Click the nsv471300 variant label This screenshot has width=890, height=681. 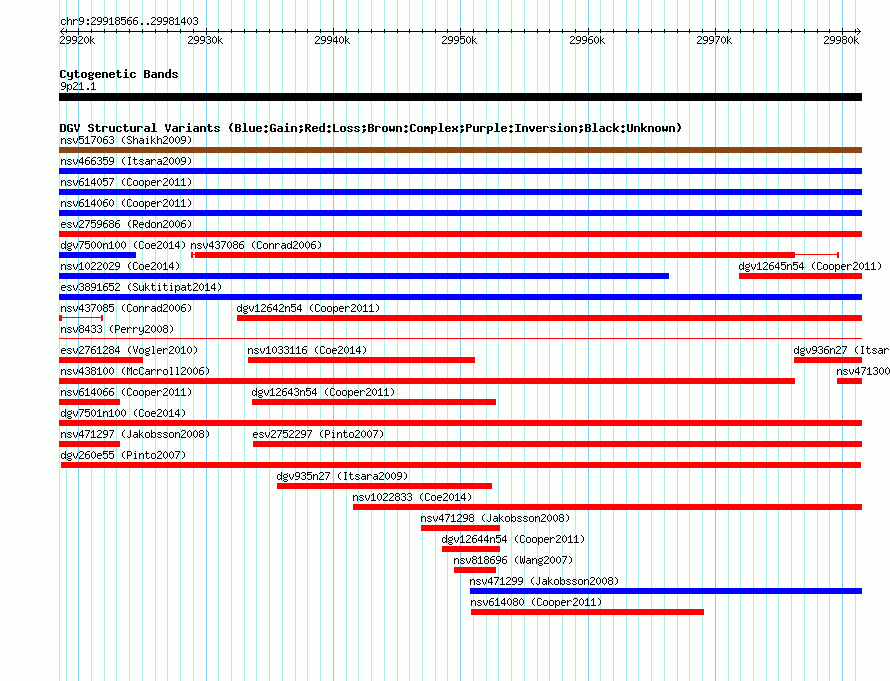863,371
